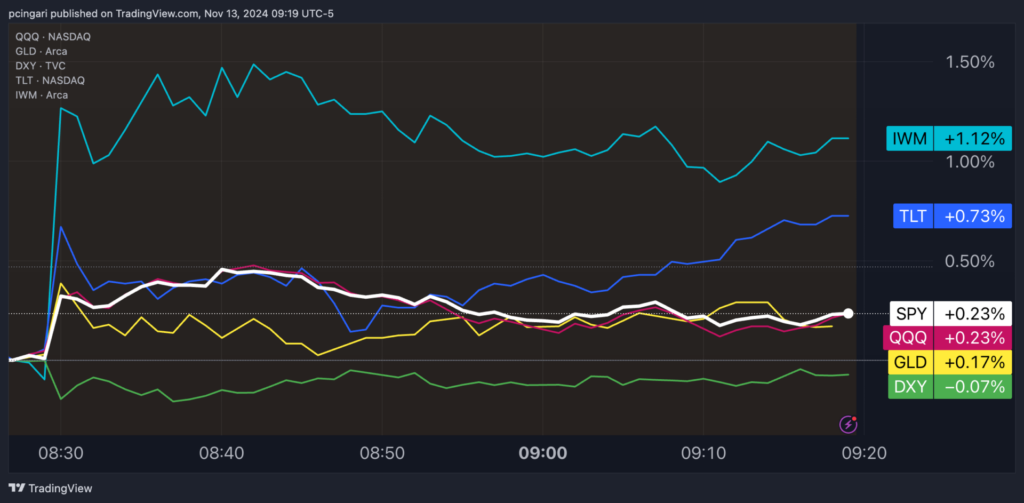Click the white endpoint dot of the SPY line
1024x503 pixels.
[848, 313]
